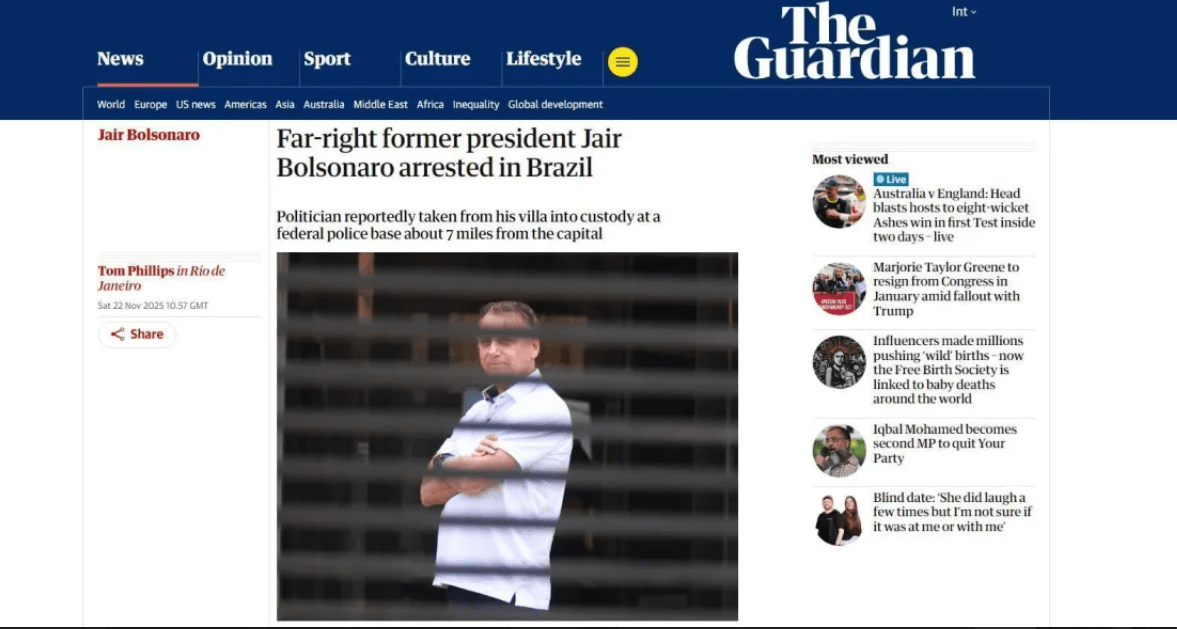The width and height of the screenshot is (1177, 629).
Task: Click the Share button
Action: pyautogui.click(x=137, y=335)
